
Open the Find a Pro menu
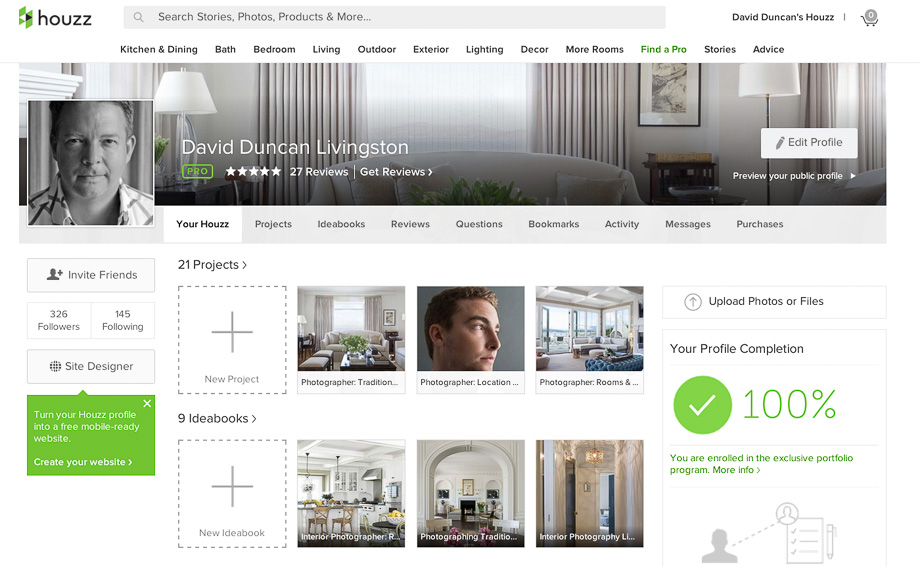click(664, 49)
